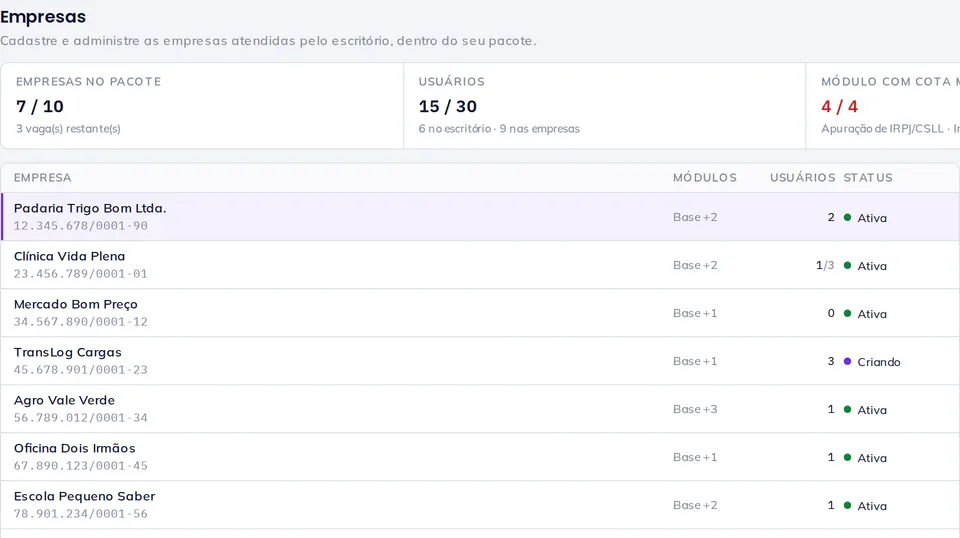Image resolution: width=960 pixels, height=538 pixels.
Task: Click the Empresa column header
Action: [43, 177]
